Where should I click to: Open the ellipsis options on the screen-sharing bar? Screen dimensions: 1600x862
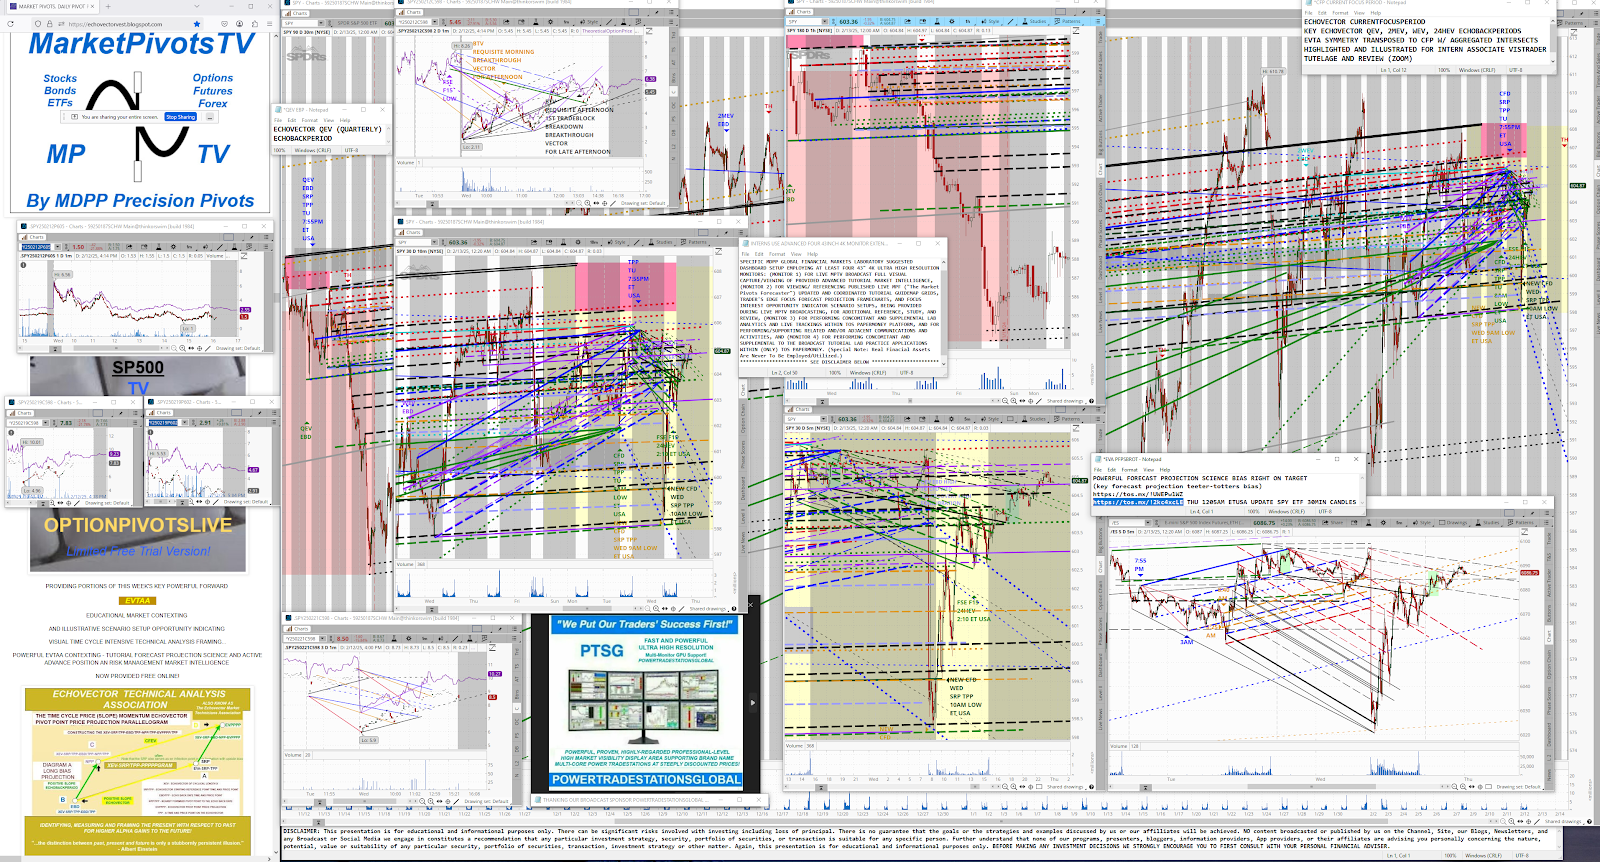[210, 117]
